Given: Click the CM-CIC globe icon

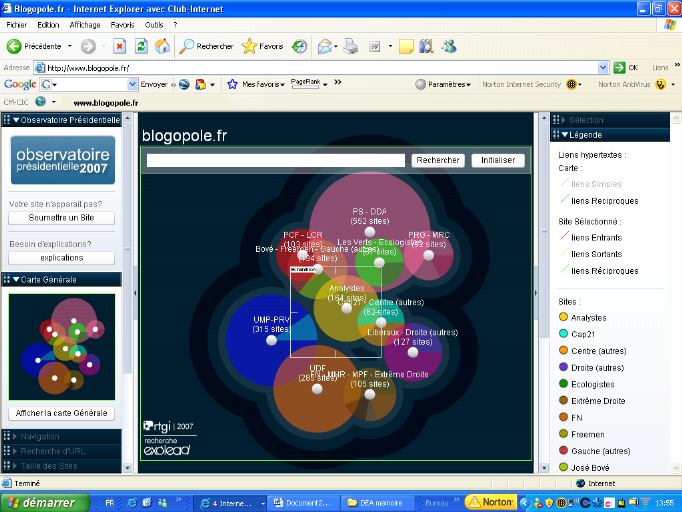Looking at the screenshot, I should [40, 101].
